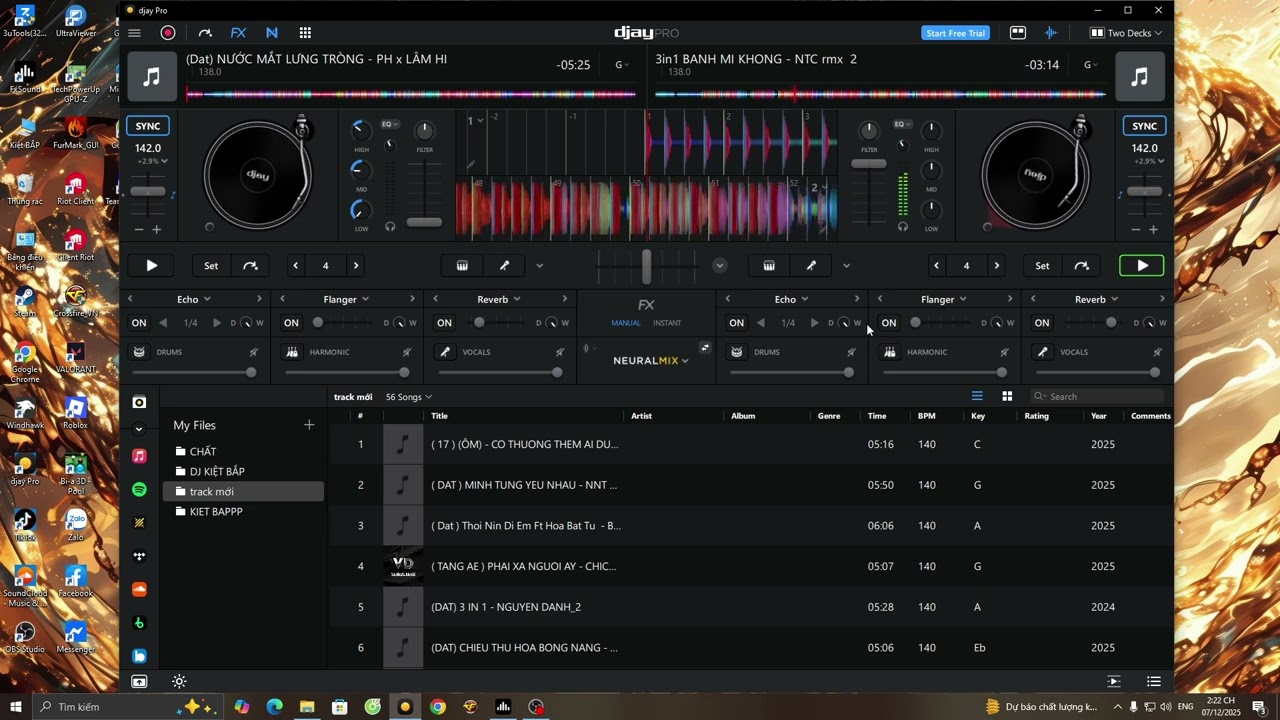Switch library to grid view
Image resolution: width=1280 pixels, height=720 pixels.
tap(1007, 396)
